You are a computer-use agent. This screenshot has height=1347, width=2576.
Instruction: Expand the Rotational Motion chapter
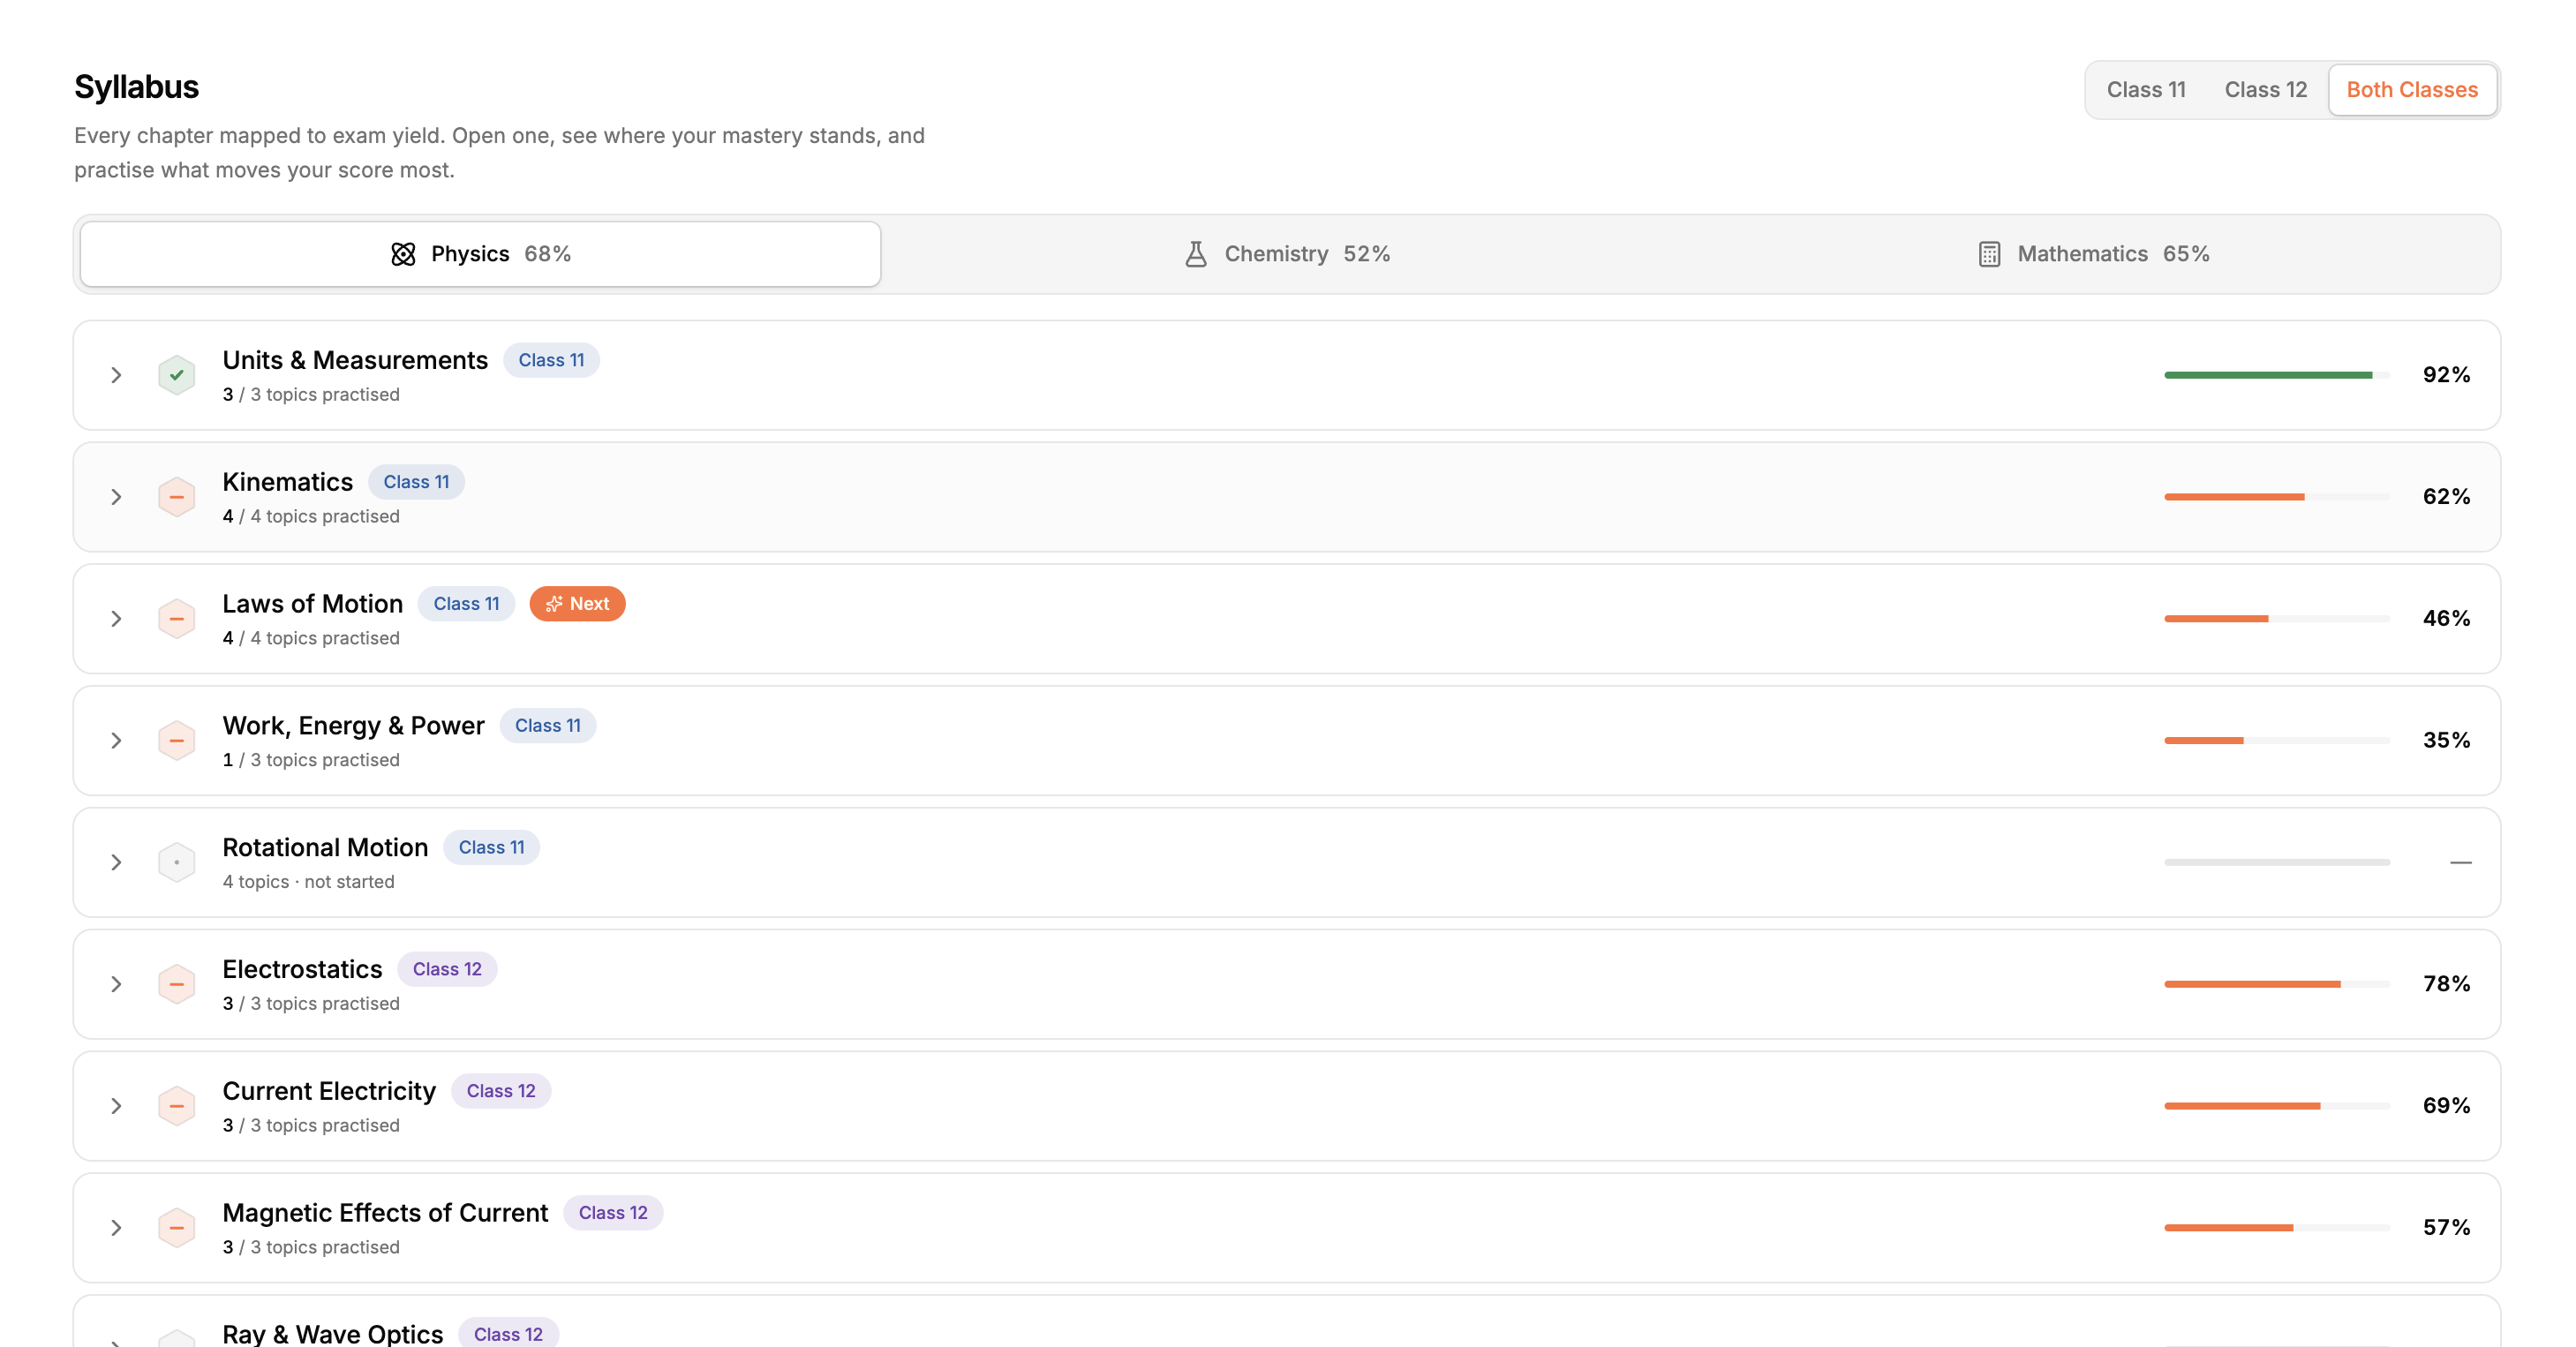(116, 862)
